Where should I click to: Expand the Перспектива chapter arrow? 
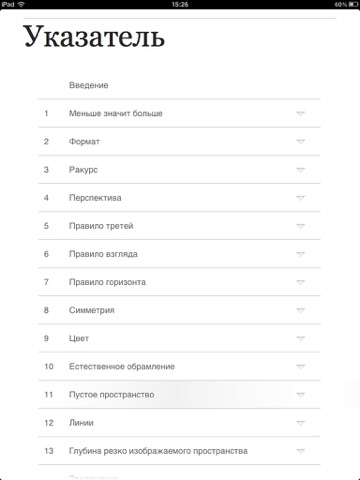click(x=300, y=198)
